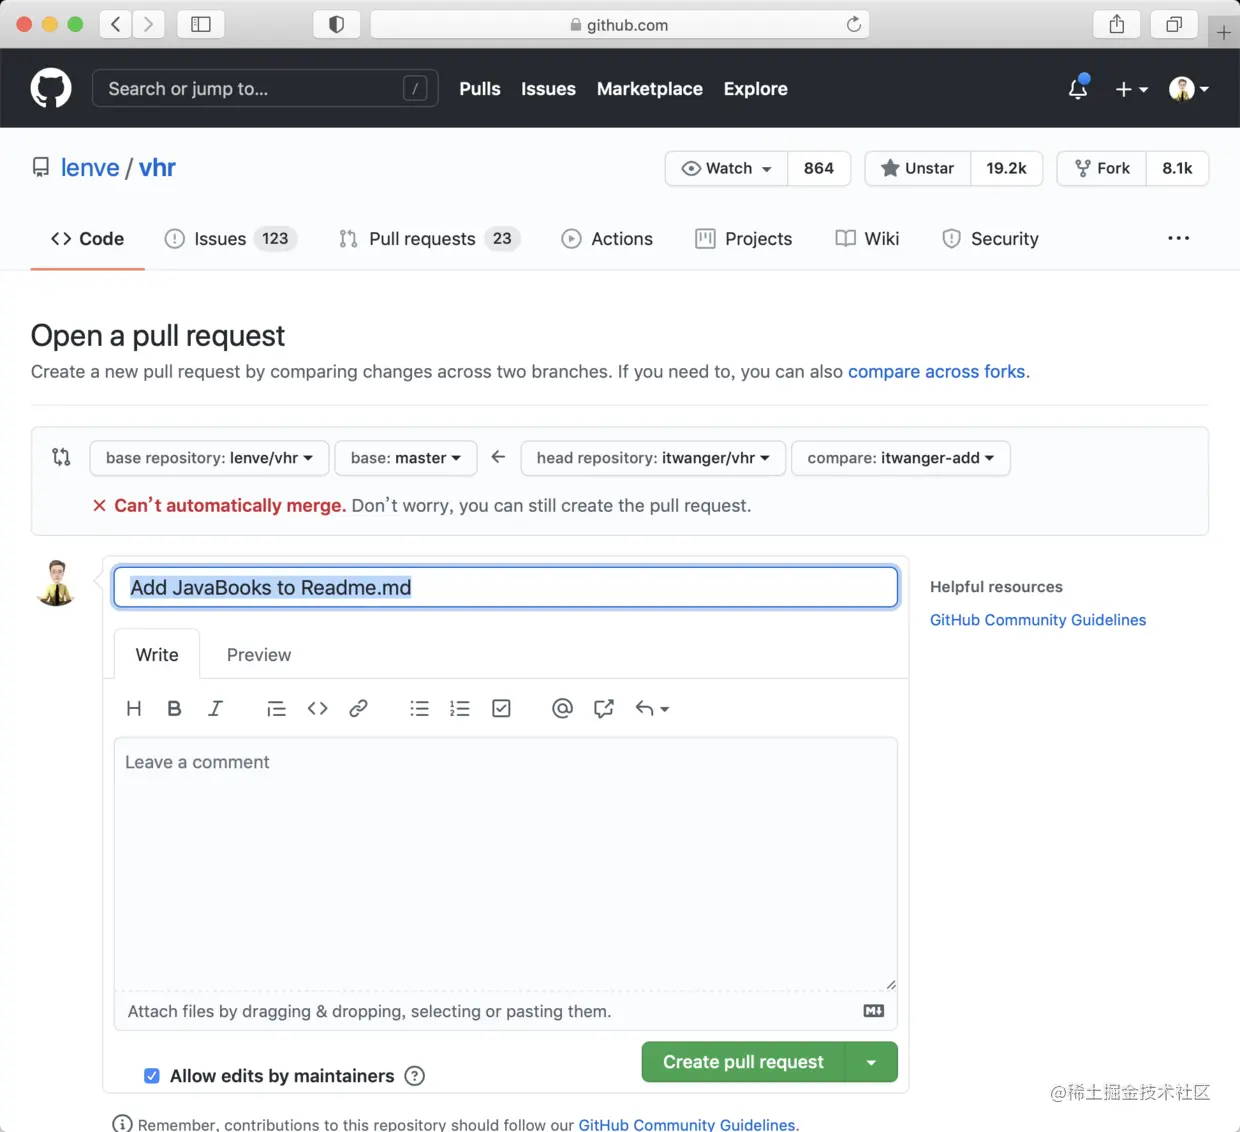
Task: Toggle Allow edits by maintainers checkbox
Action: pyautogui.click(x=152, y=1076)
